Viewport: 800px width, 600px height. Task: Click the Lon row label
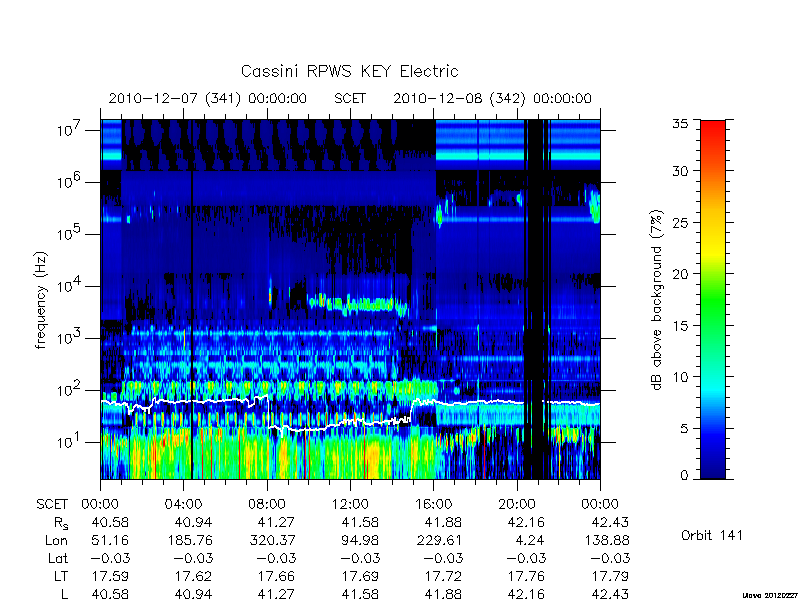(56, 540)
